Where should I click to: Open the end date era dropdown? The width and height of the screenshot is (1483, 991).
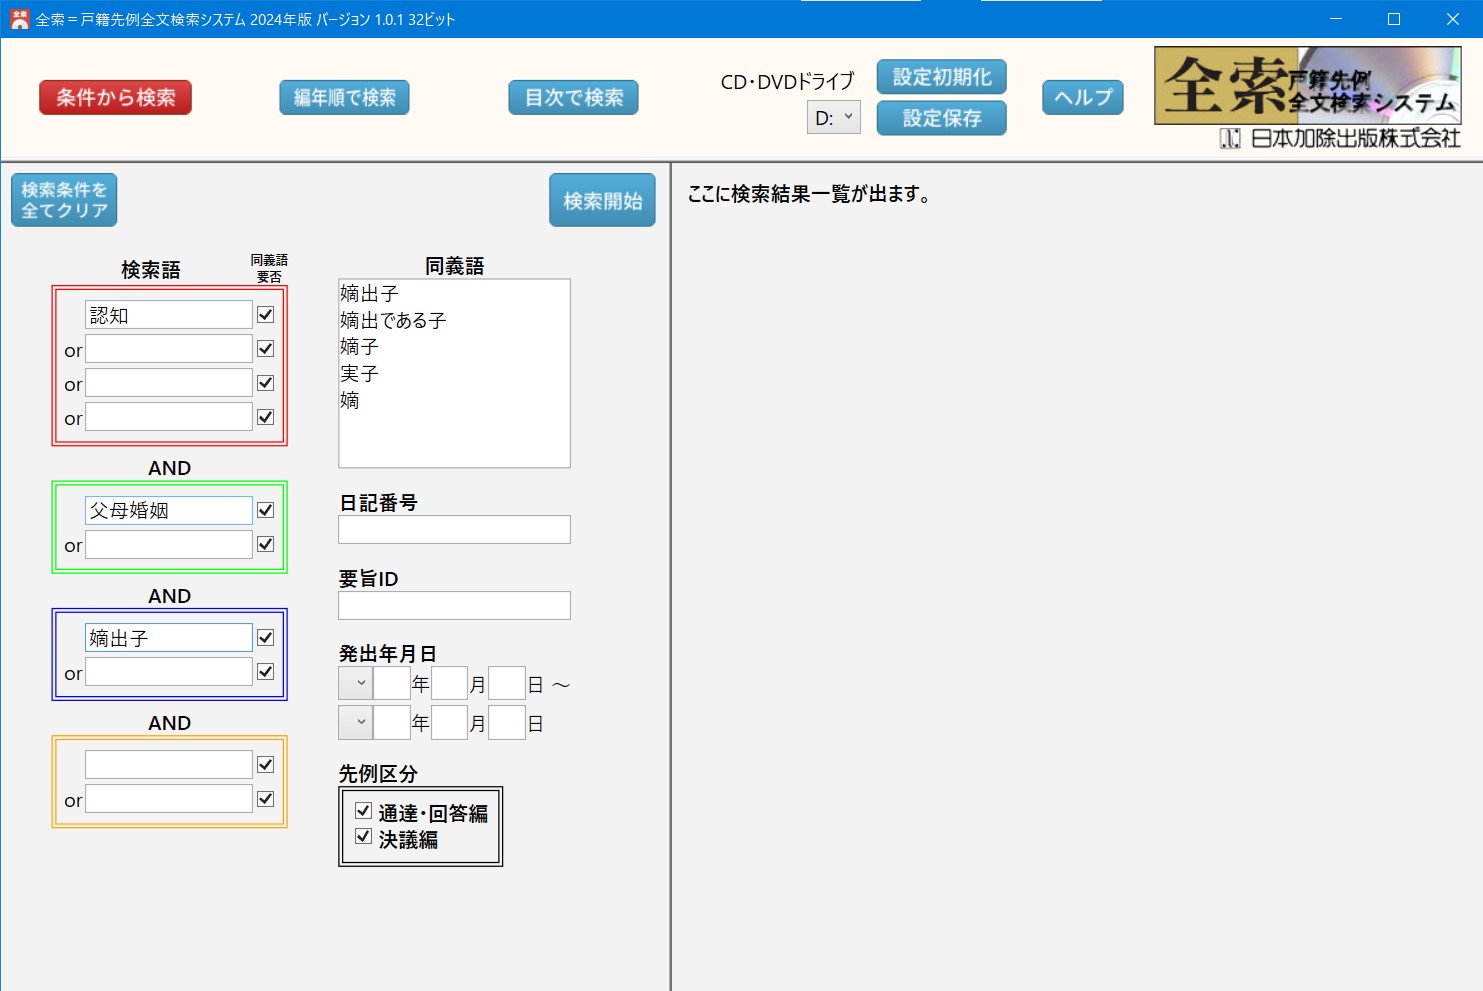pyautogui.click(x=355, y=722)
